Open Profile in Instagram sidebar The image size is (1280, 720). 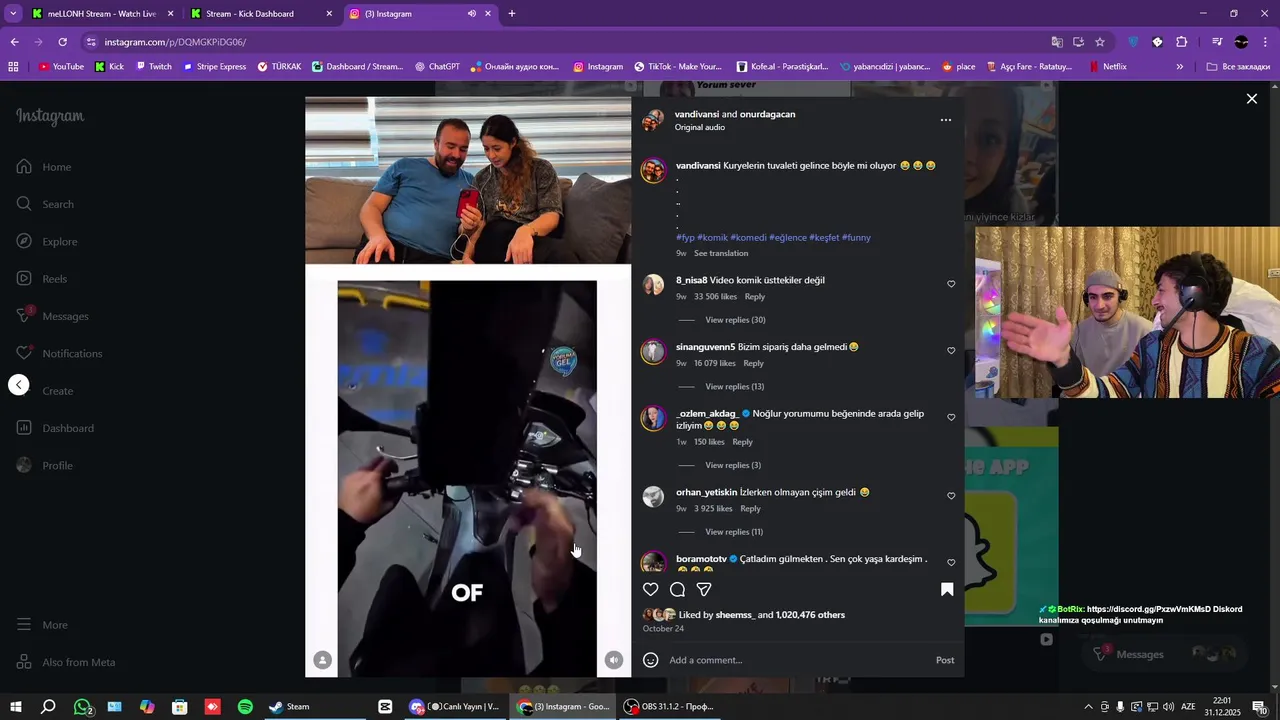[x=44, y=466]
